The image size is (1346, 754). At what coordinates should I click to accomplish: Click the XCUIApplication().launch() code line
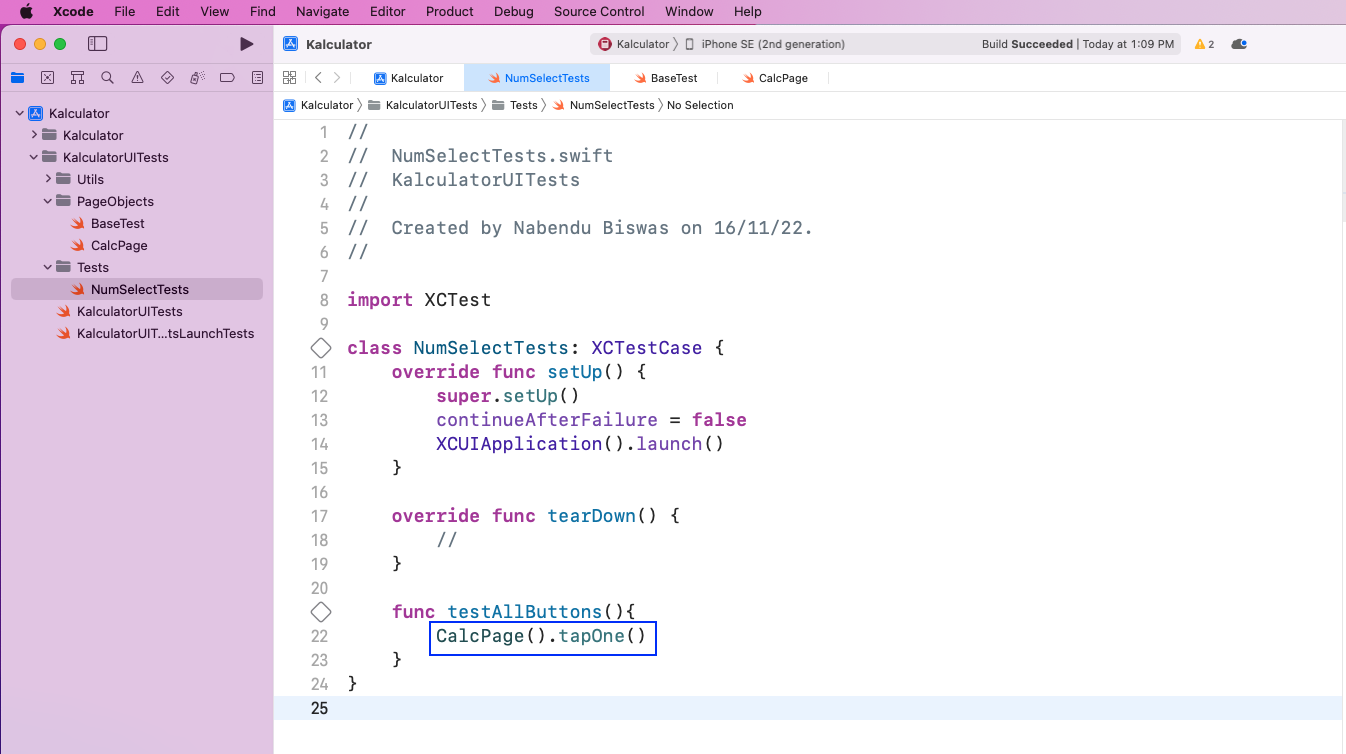(580, 444)
